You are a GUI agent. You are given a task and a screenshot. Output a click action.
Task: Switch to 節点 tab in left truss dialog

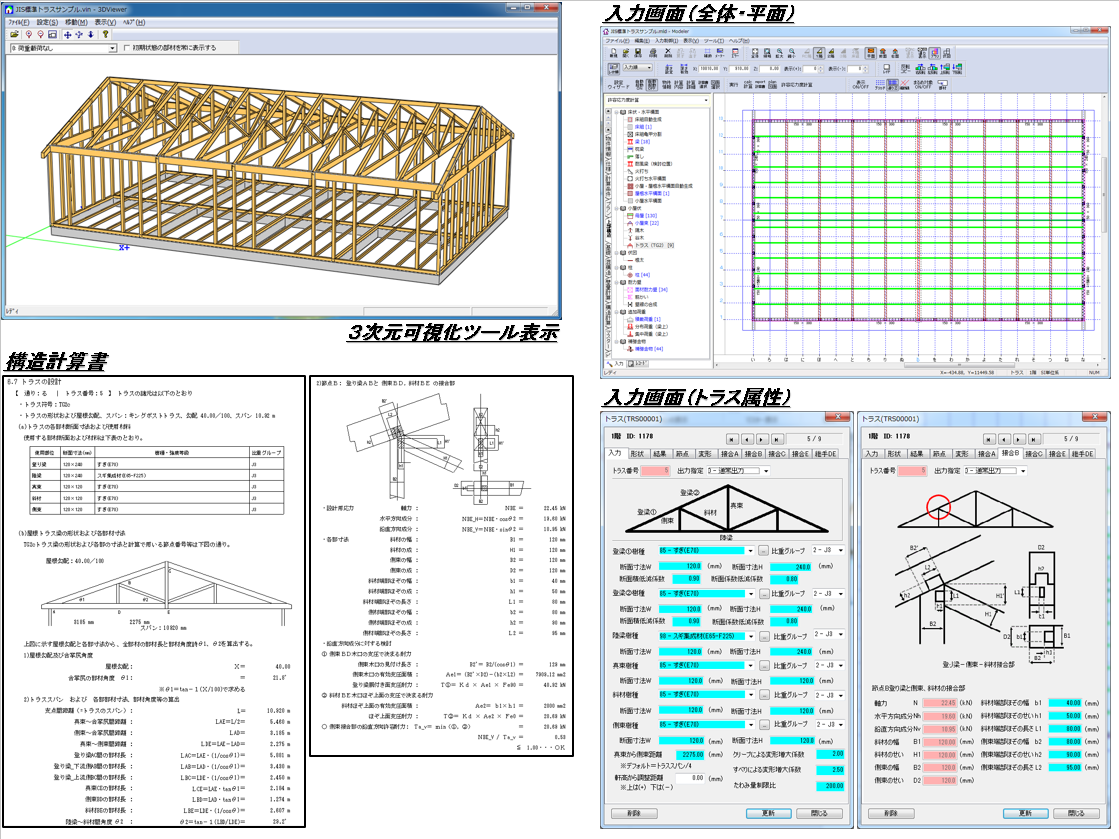682,454
